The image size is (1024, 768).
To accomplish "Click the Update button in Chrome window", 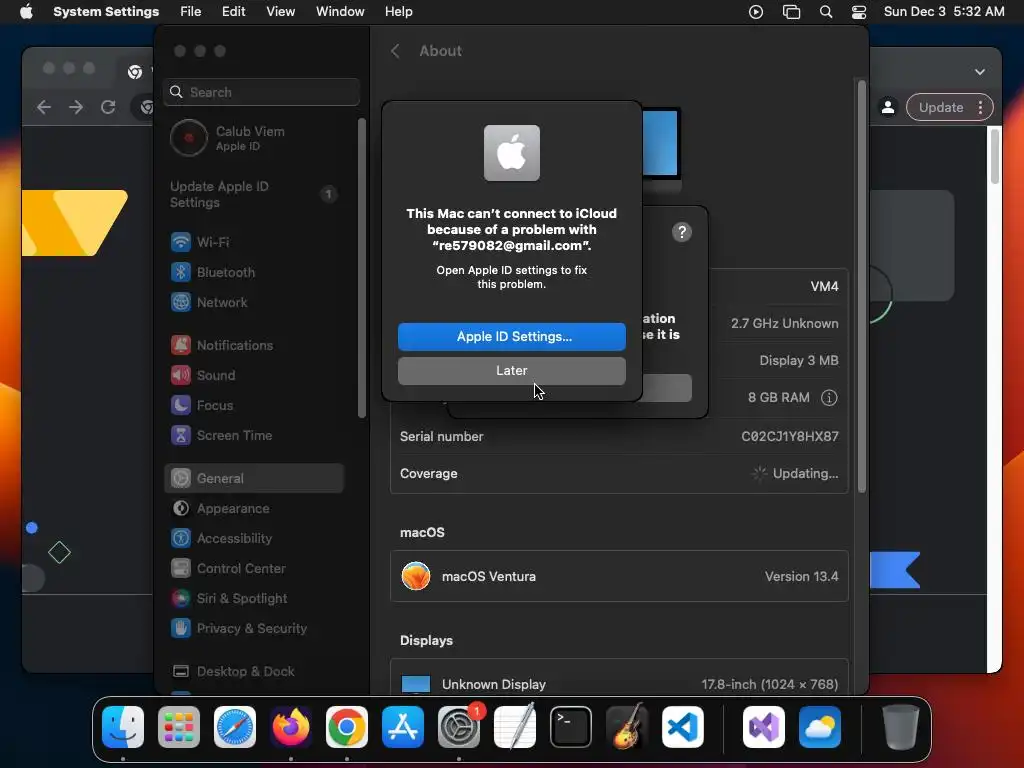I will pos(941,108).
